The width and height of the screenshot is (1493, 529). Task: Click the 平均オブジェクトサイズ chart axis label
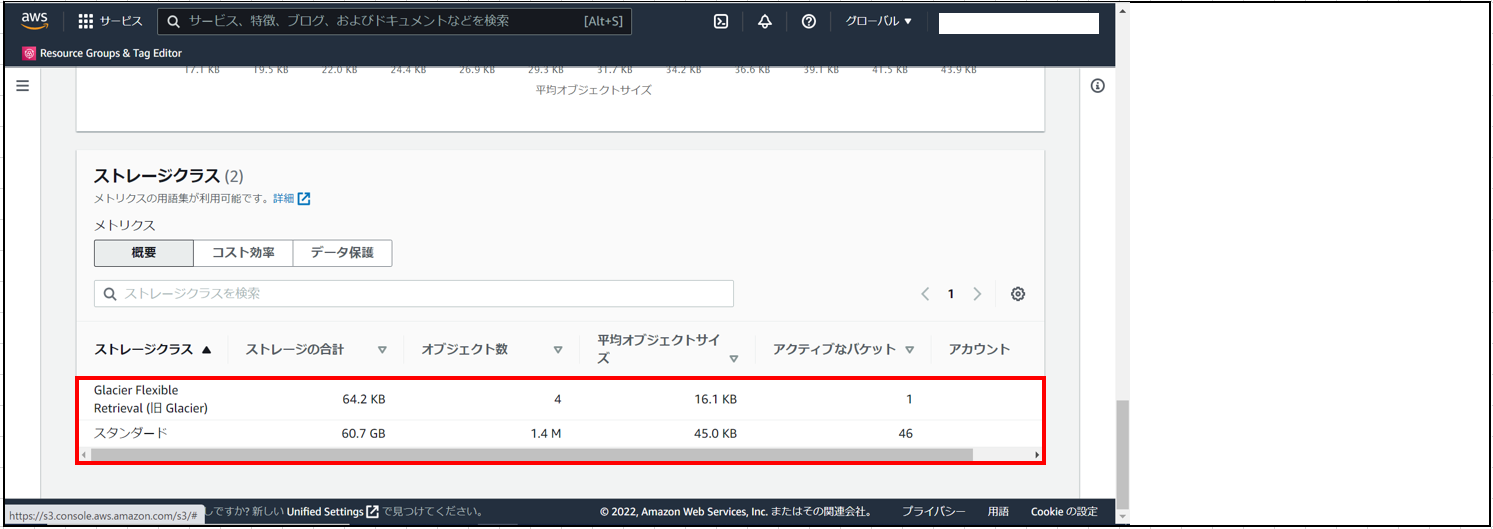click(594, 90)
